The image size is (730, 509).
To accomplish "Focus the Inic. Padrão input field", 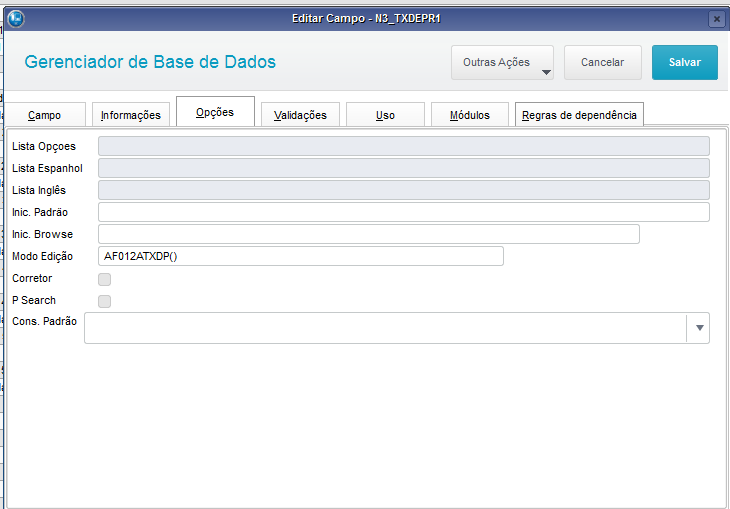I will [404, 212].
